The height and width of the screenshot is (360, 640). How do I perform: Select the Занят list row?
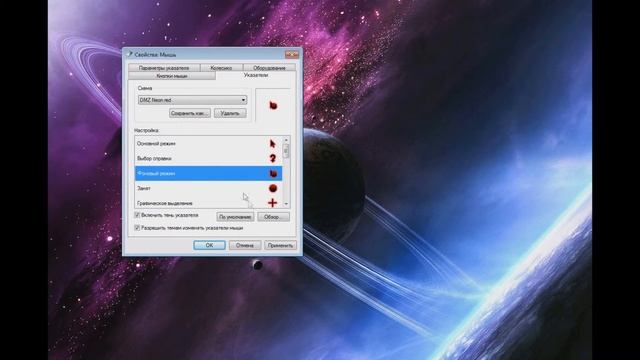pos(209,188)
